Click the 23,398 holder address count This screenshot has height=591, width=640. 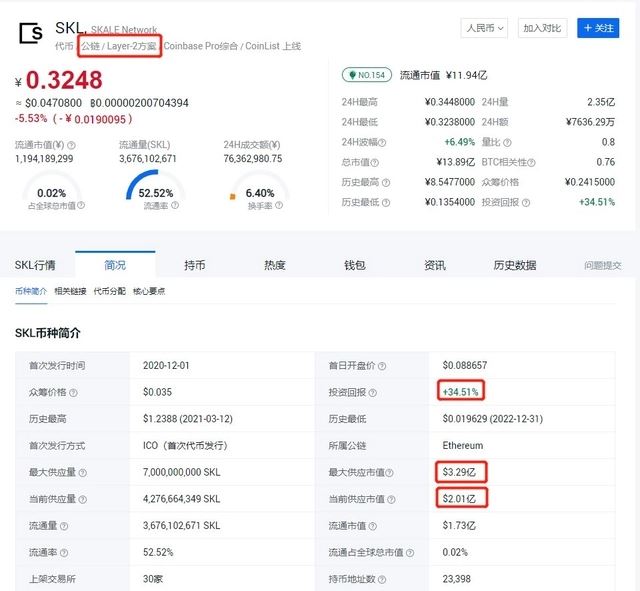(457, 579)
